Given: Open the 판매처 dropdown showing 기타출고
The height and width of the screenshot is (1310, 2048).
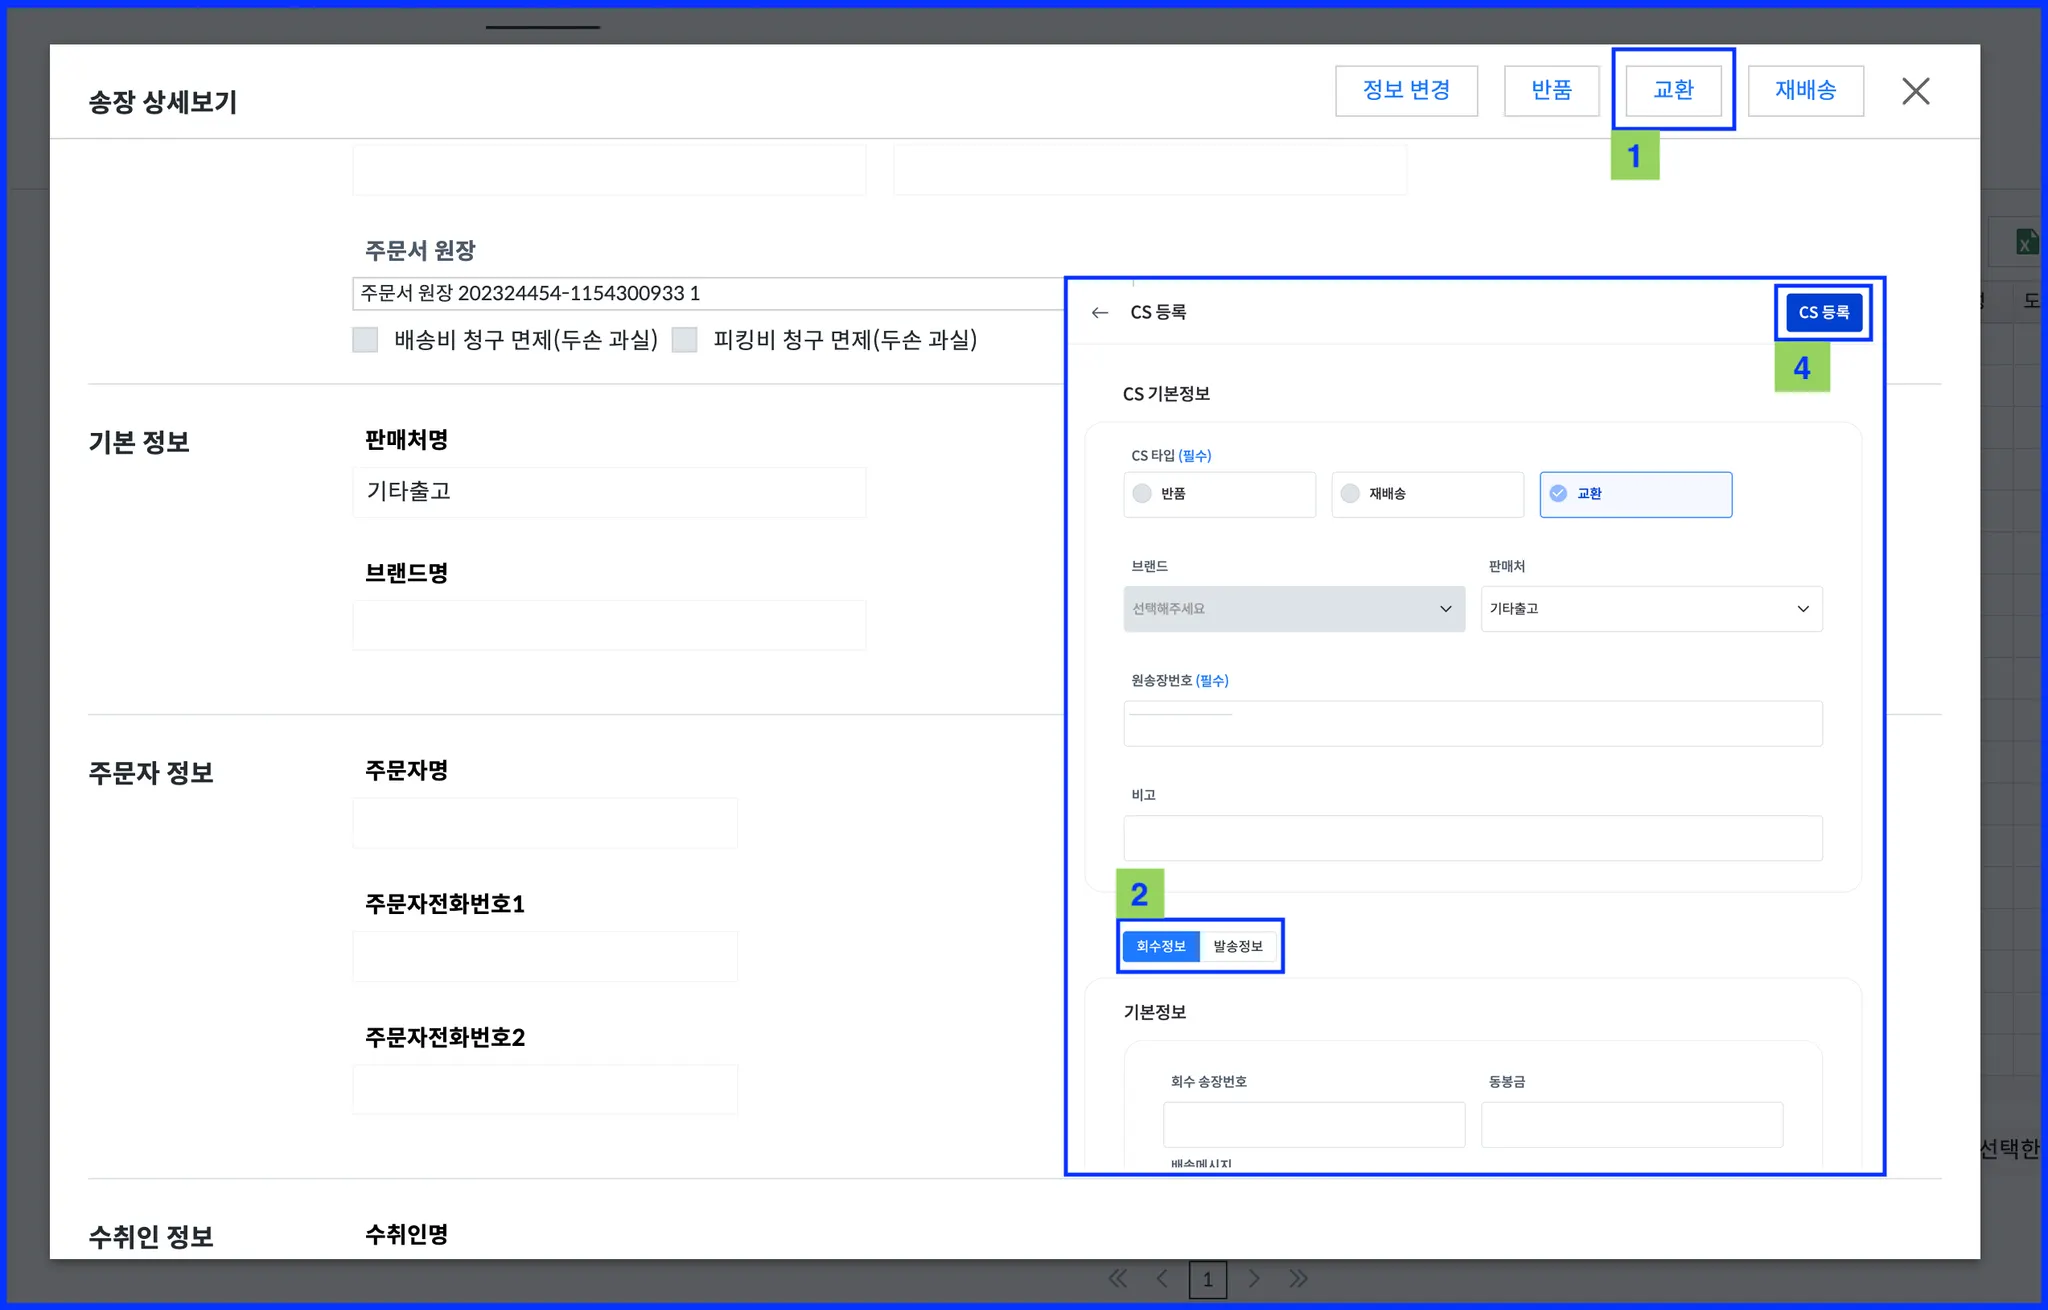Looking at the screenshot, I should tap(1651, 609).
